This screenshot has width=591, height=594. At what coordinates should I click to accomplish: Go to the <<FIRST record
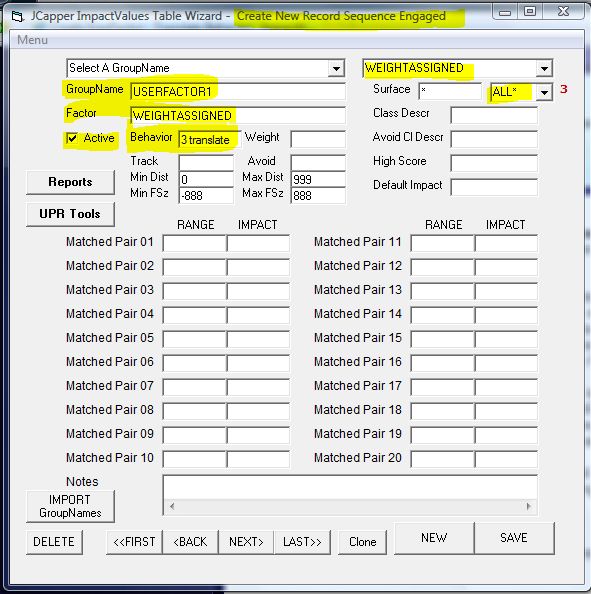coord(134,542)
